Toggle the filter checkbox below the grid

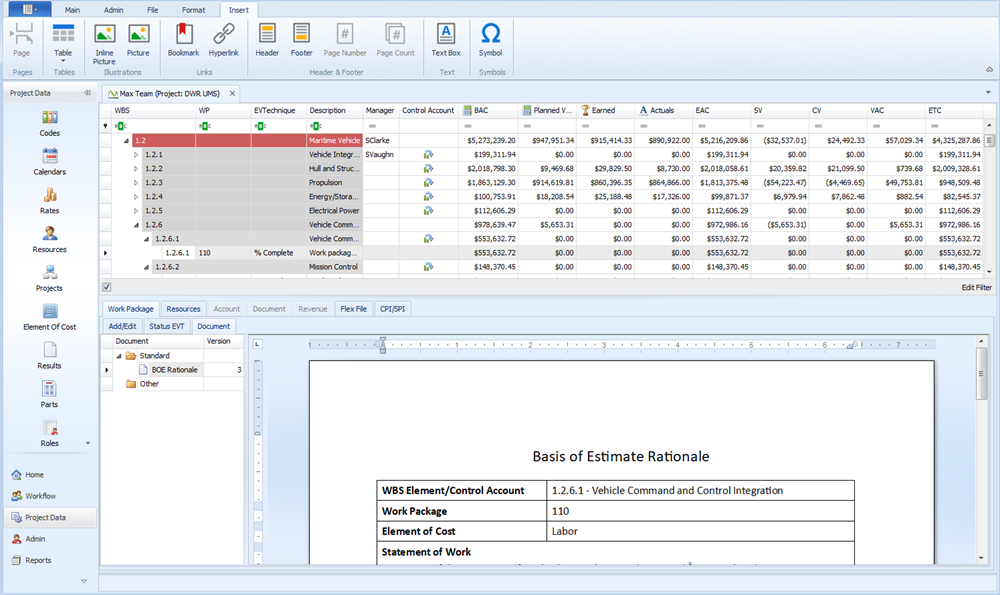(107, 287)
